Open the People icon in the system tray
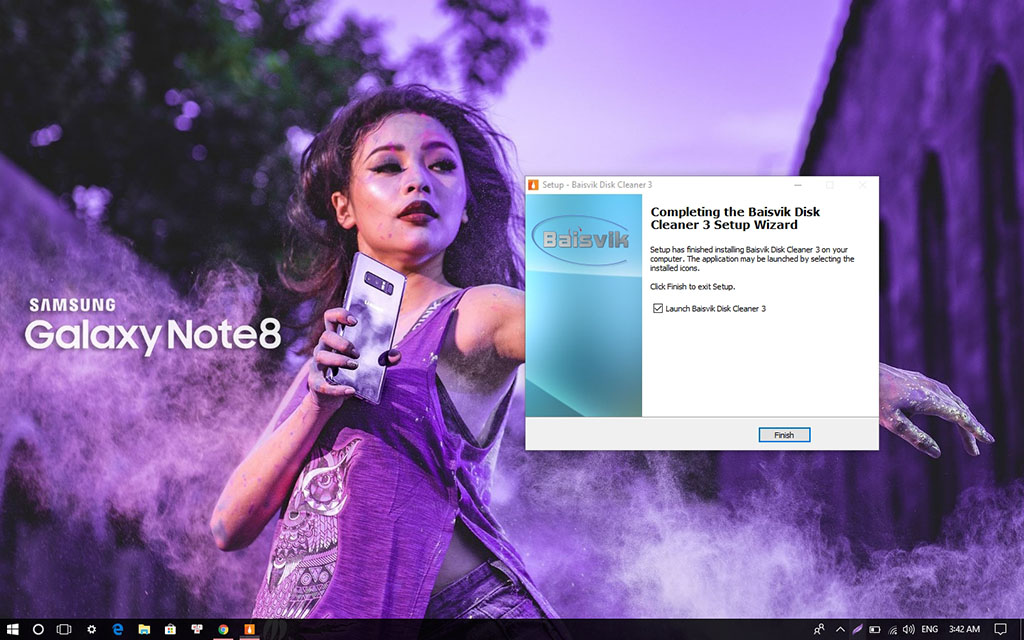 [819, 630]
